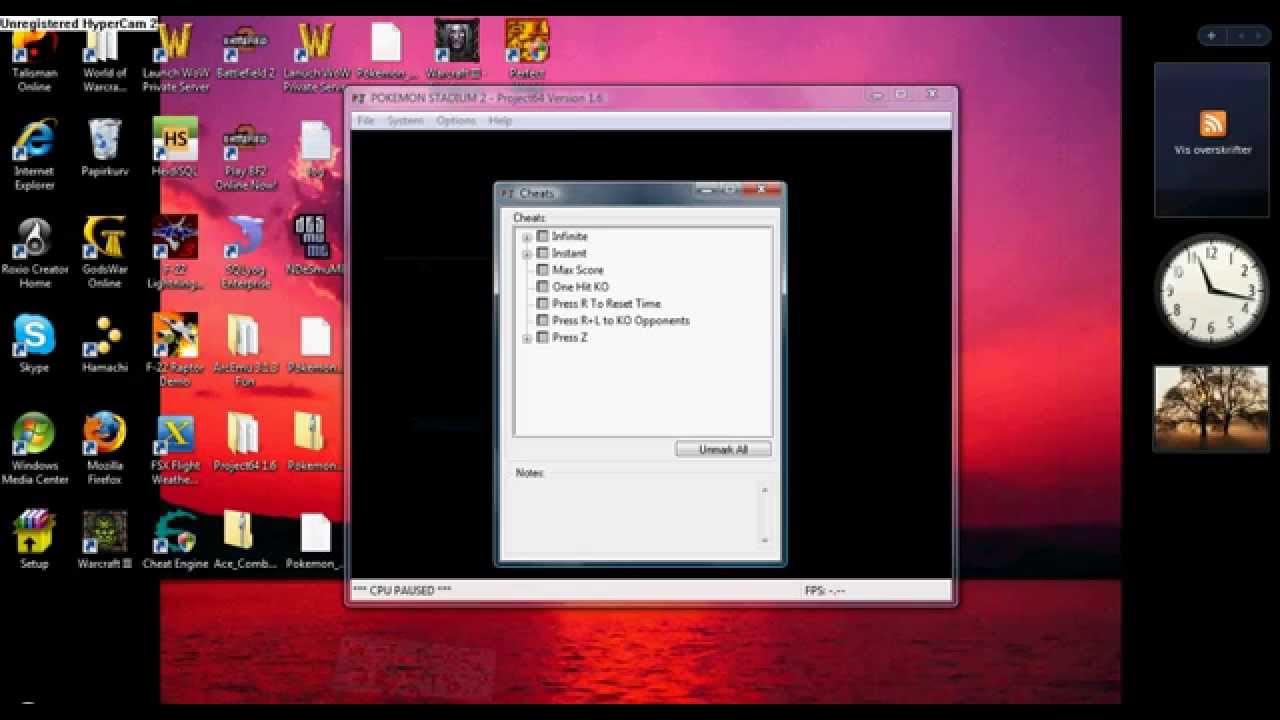The image size is (1280, 720).
Task: Select the Mozilla Firefox desktop icon
Action: (x=104, y=450)
